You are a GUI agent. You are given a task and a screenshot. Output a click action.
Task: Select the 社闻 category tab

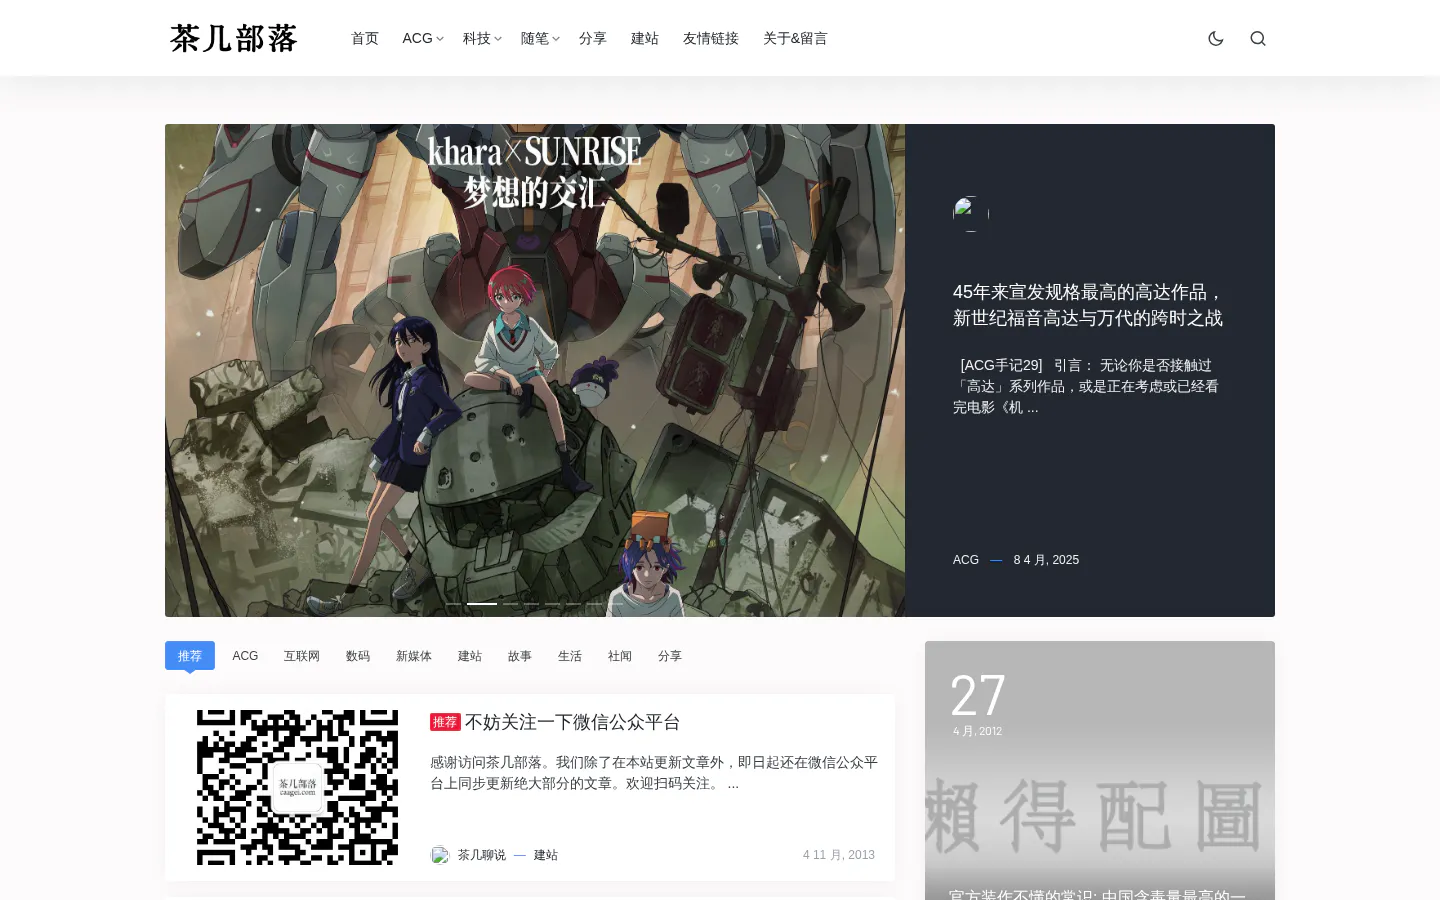620,656
